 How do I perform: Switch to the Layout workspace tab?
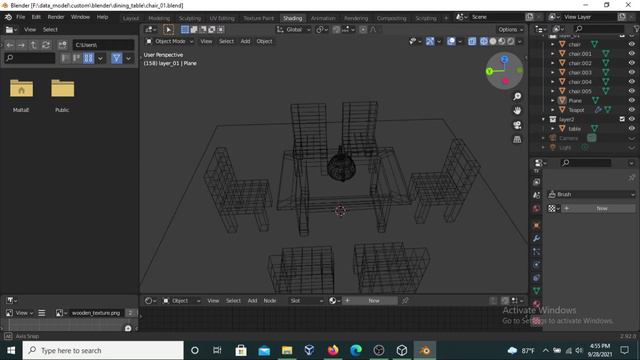pyautogui.click(x=131, y=18)
